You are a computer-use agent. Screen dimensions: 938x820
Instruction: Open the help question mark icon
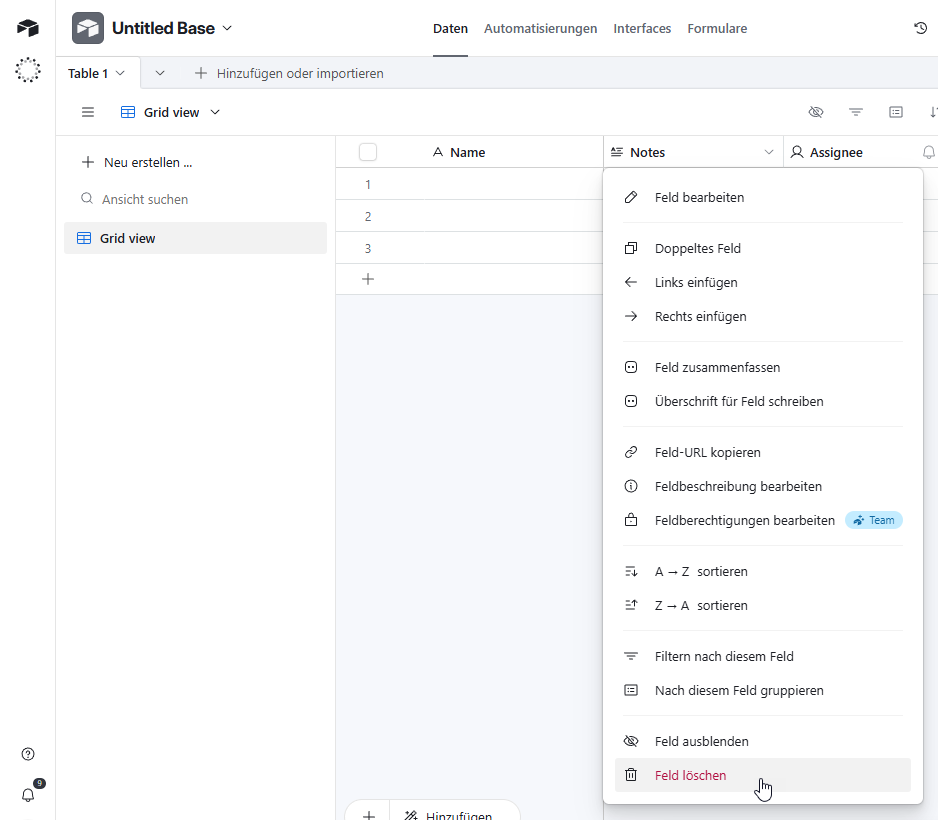coord(28,754)
